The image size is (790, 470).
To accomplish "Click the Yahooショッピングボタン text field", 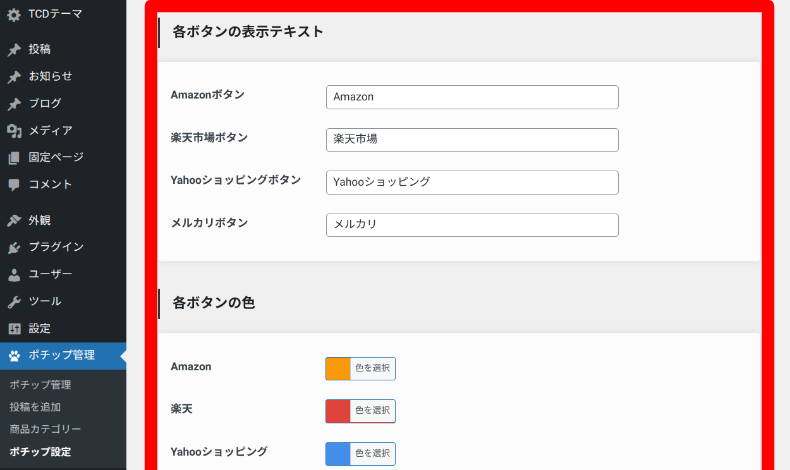I will pyautogui.click(x=472, y=182).
